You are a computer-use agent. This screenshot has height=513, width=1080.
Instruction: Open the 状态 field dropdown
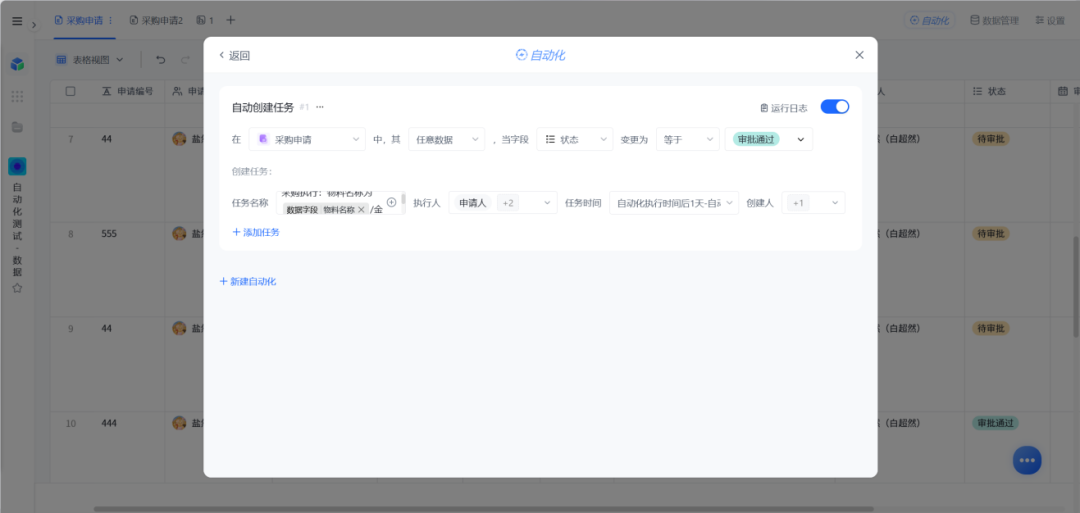pos(574,139)
